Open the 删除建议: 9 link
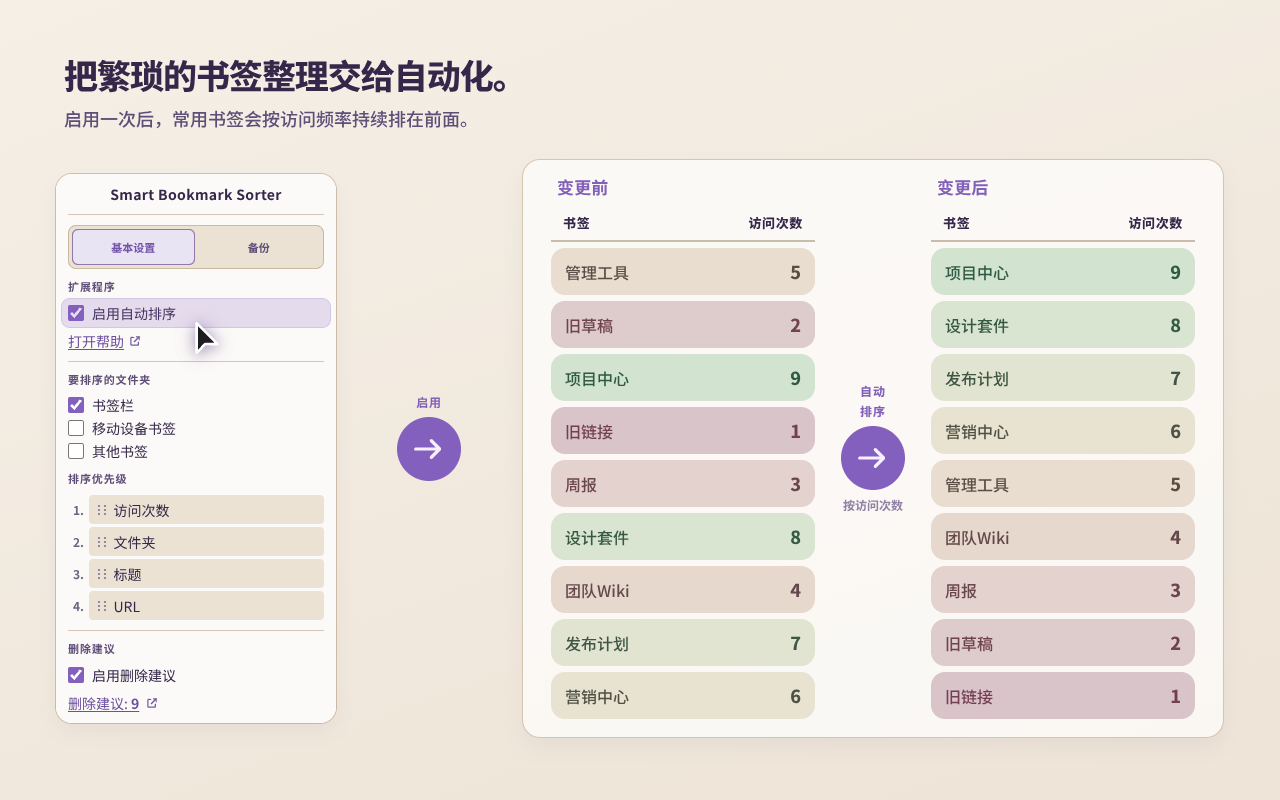 pyautogui.click(x=103, y=704)
